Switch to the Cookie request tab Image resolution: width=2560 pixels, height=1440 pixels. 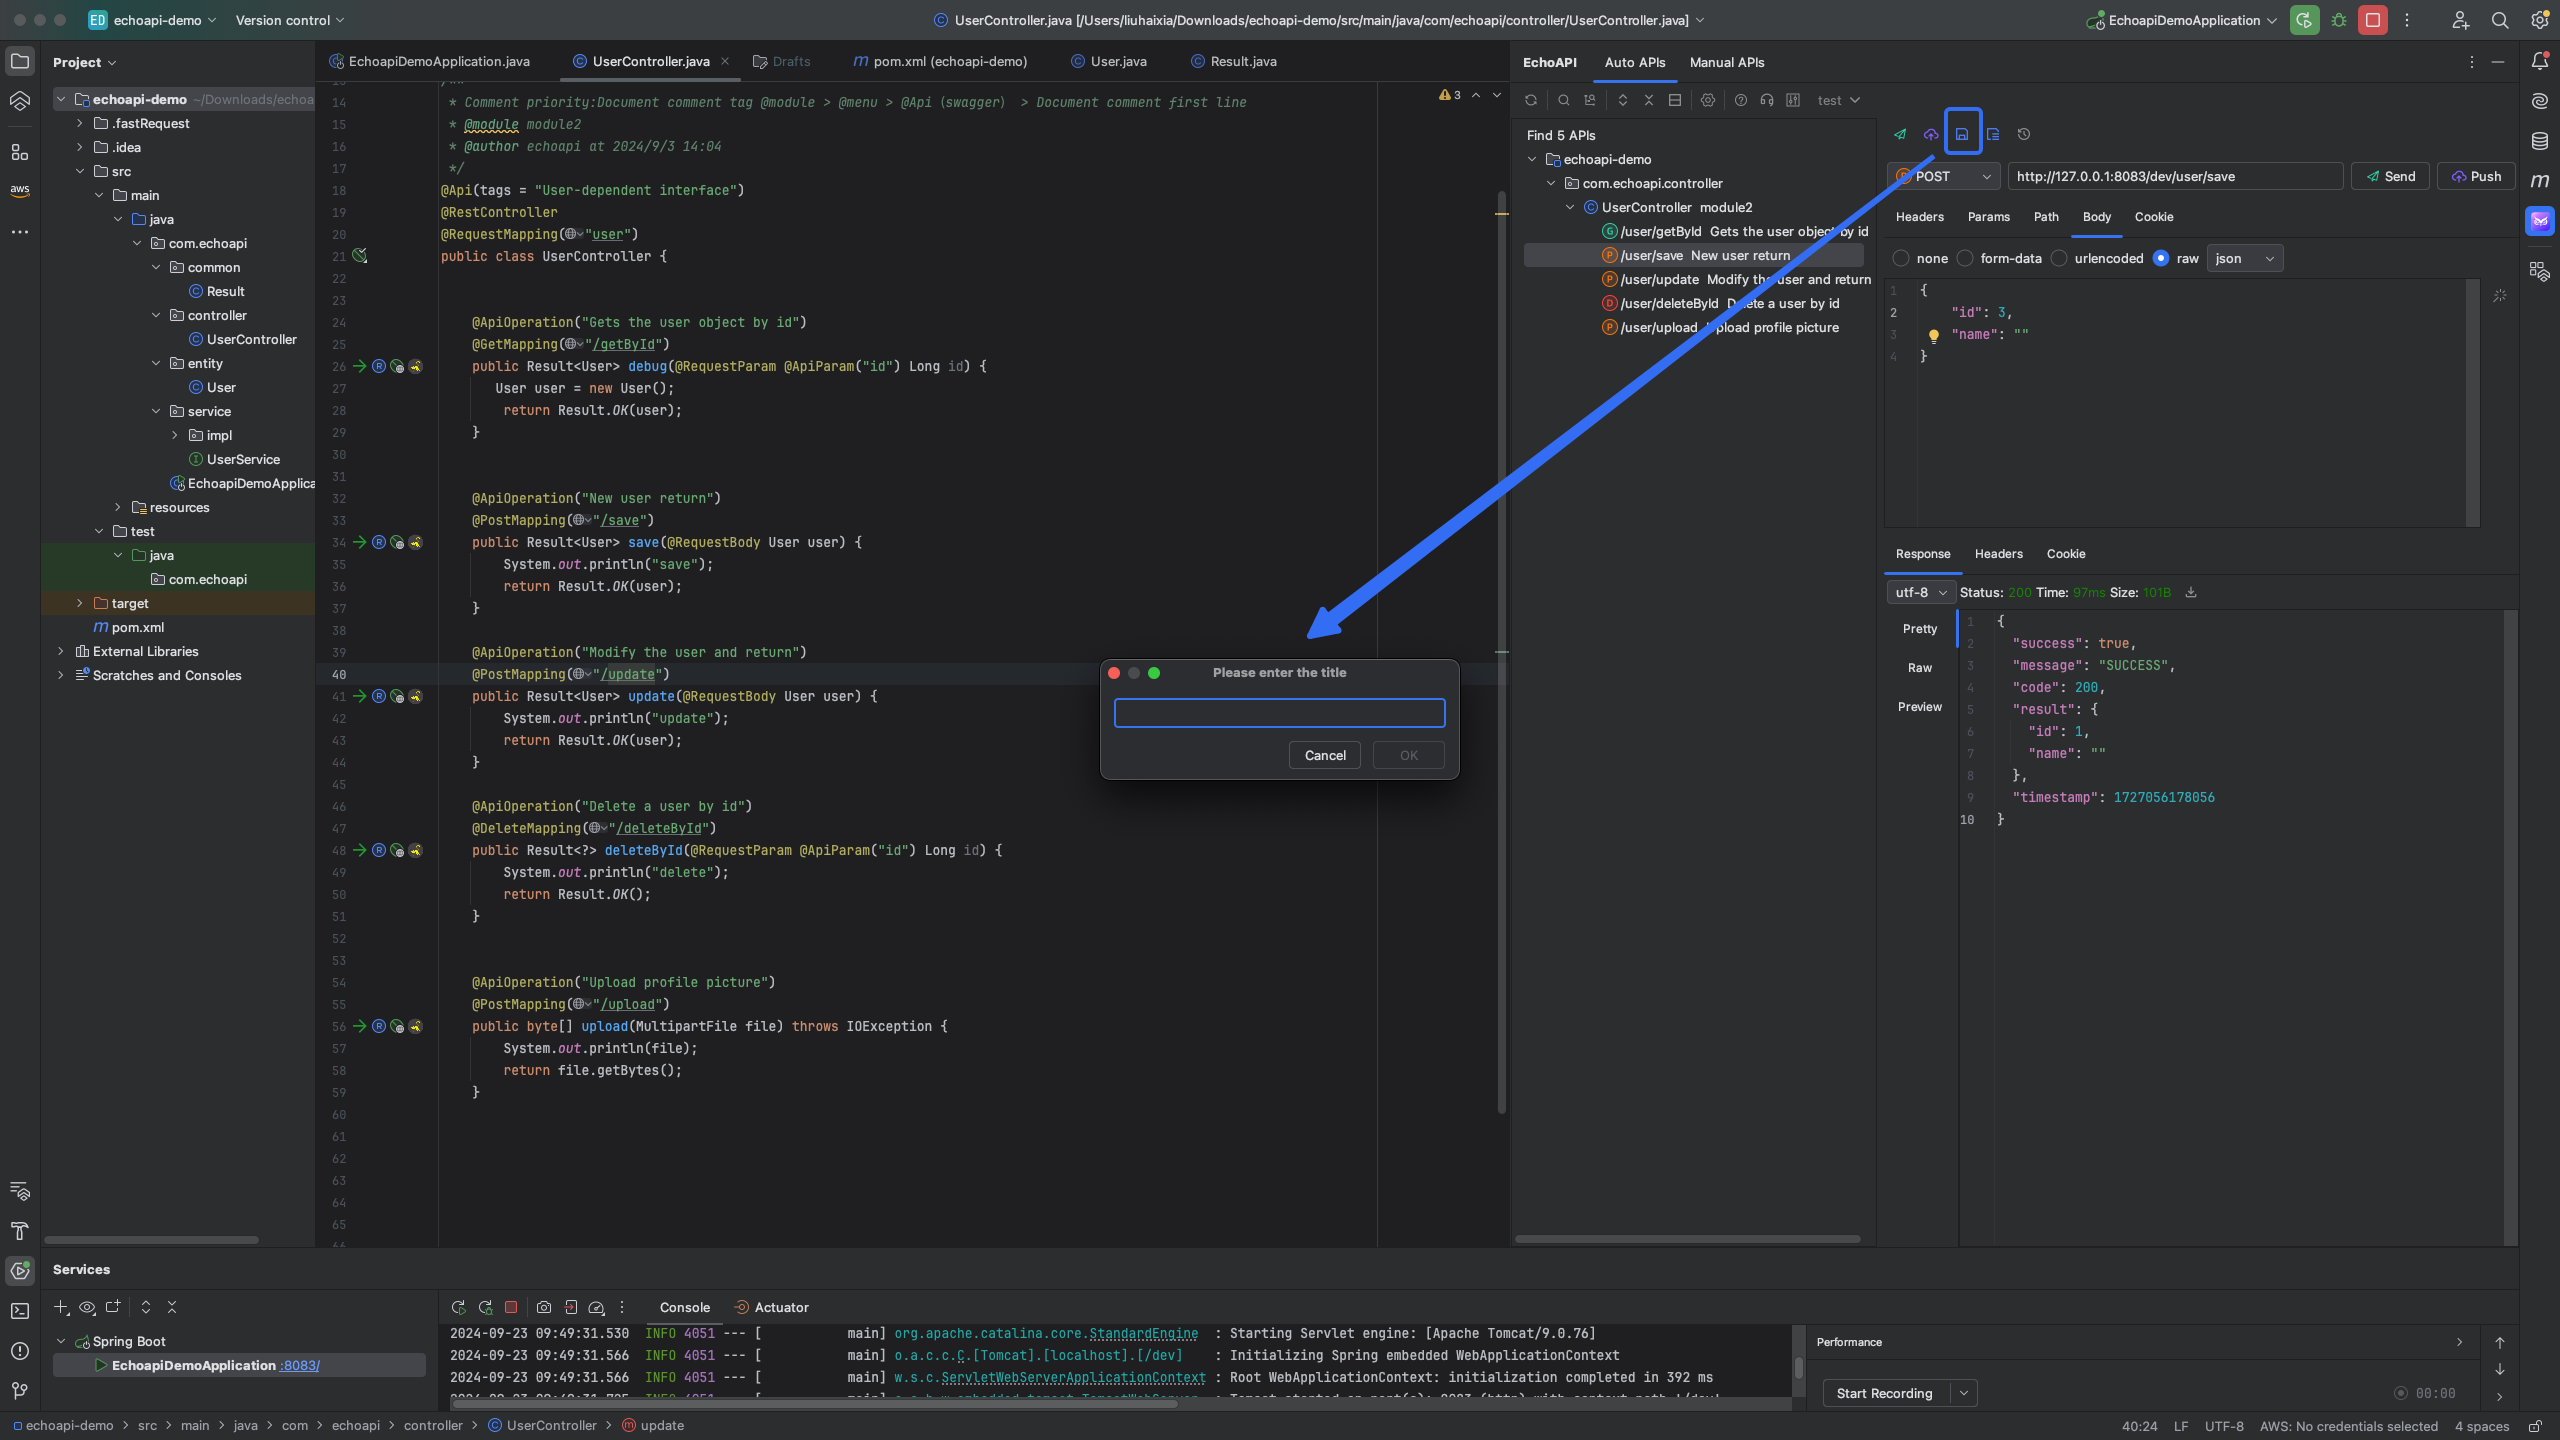(2153, 216)
